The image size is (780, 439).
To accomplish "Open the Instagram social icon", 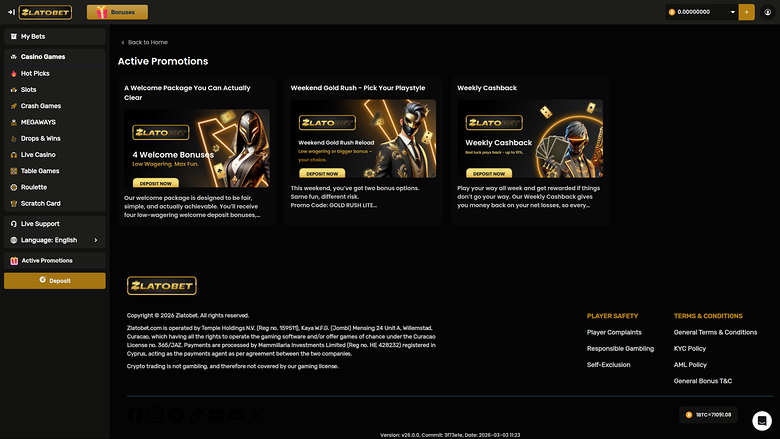I will coord(156,415).
